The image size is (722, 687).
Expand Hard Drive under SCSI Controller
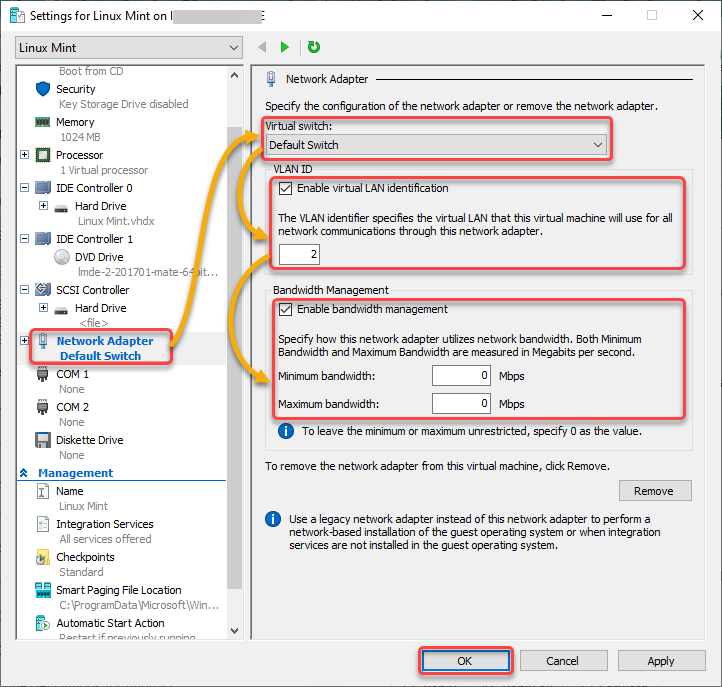(43, 308)
